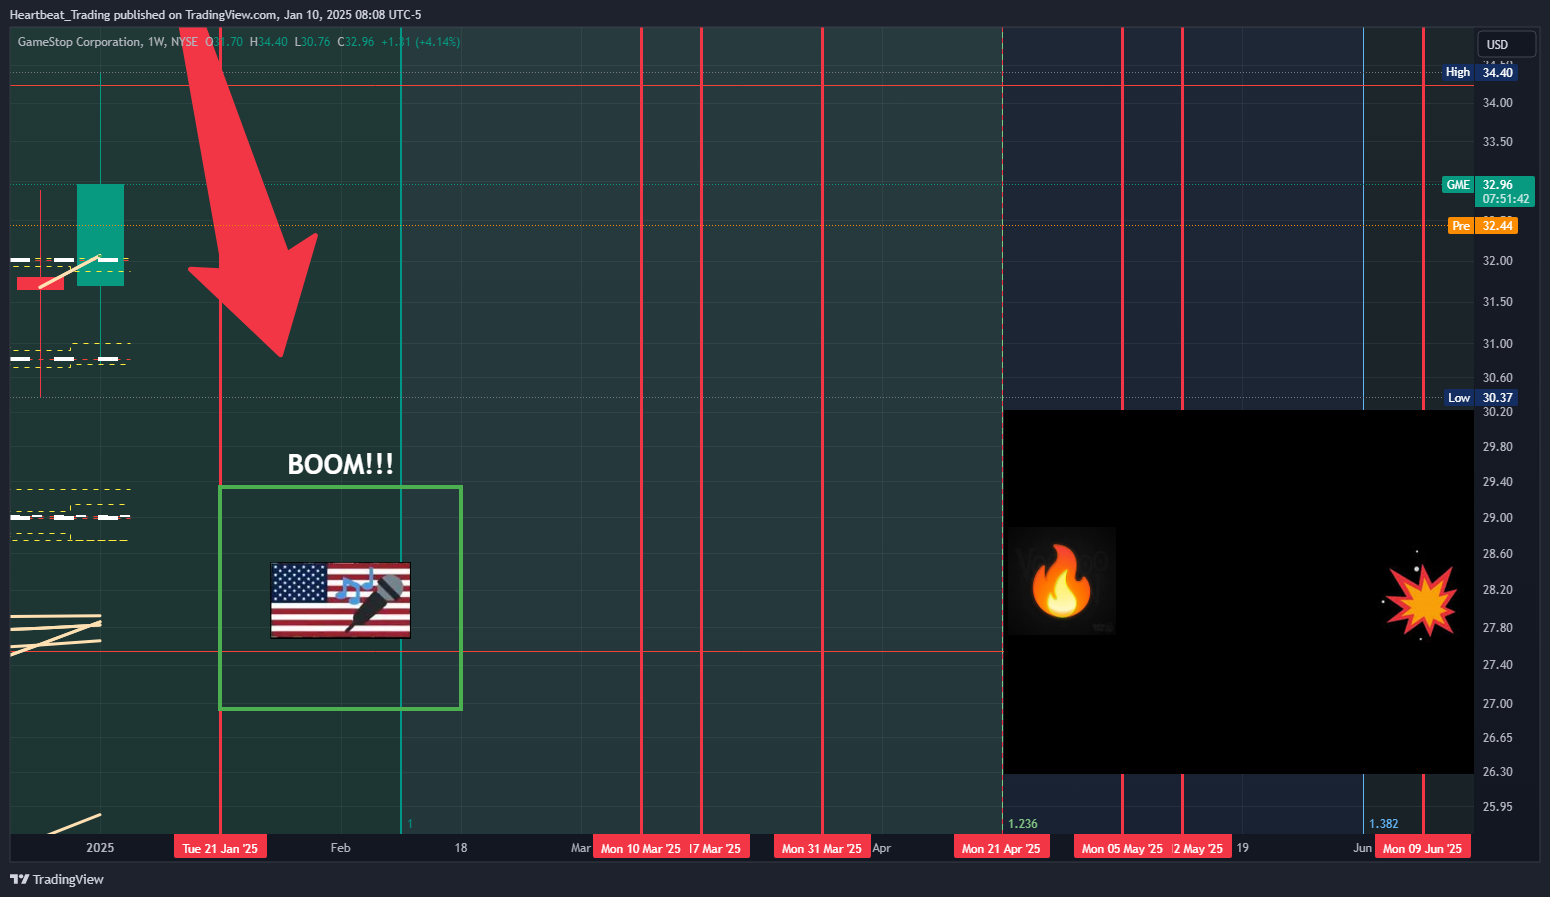The width and height of the screenshot is (1550, 897).
Task: Click the 34.00 price axis value
Action: tap(1497, 103)
